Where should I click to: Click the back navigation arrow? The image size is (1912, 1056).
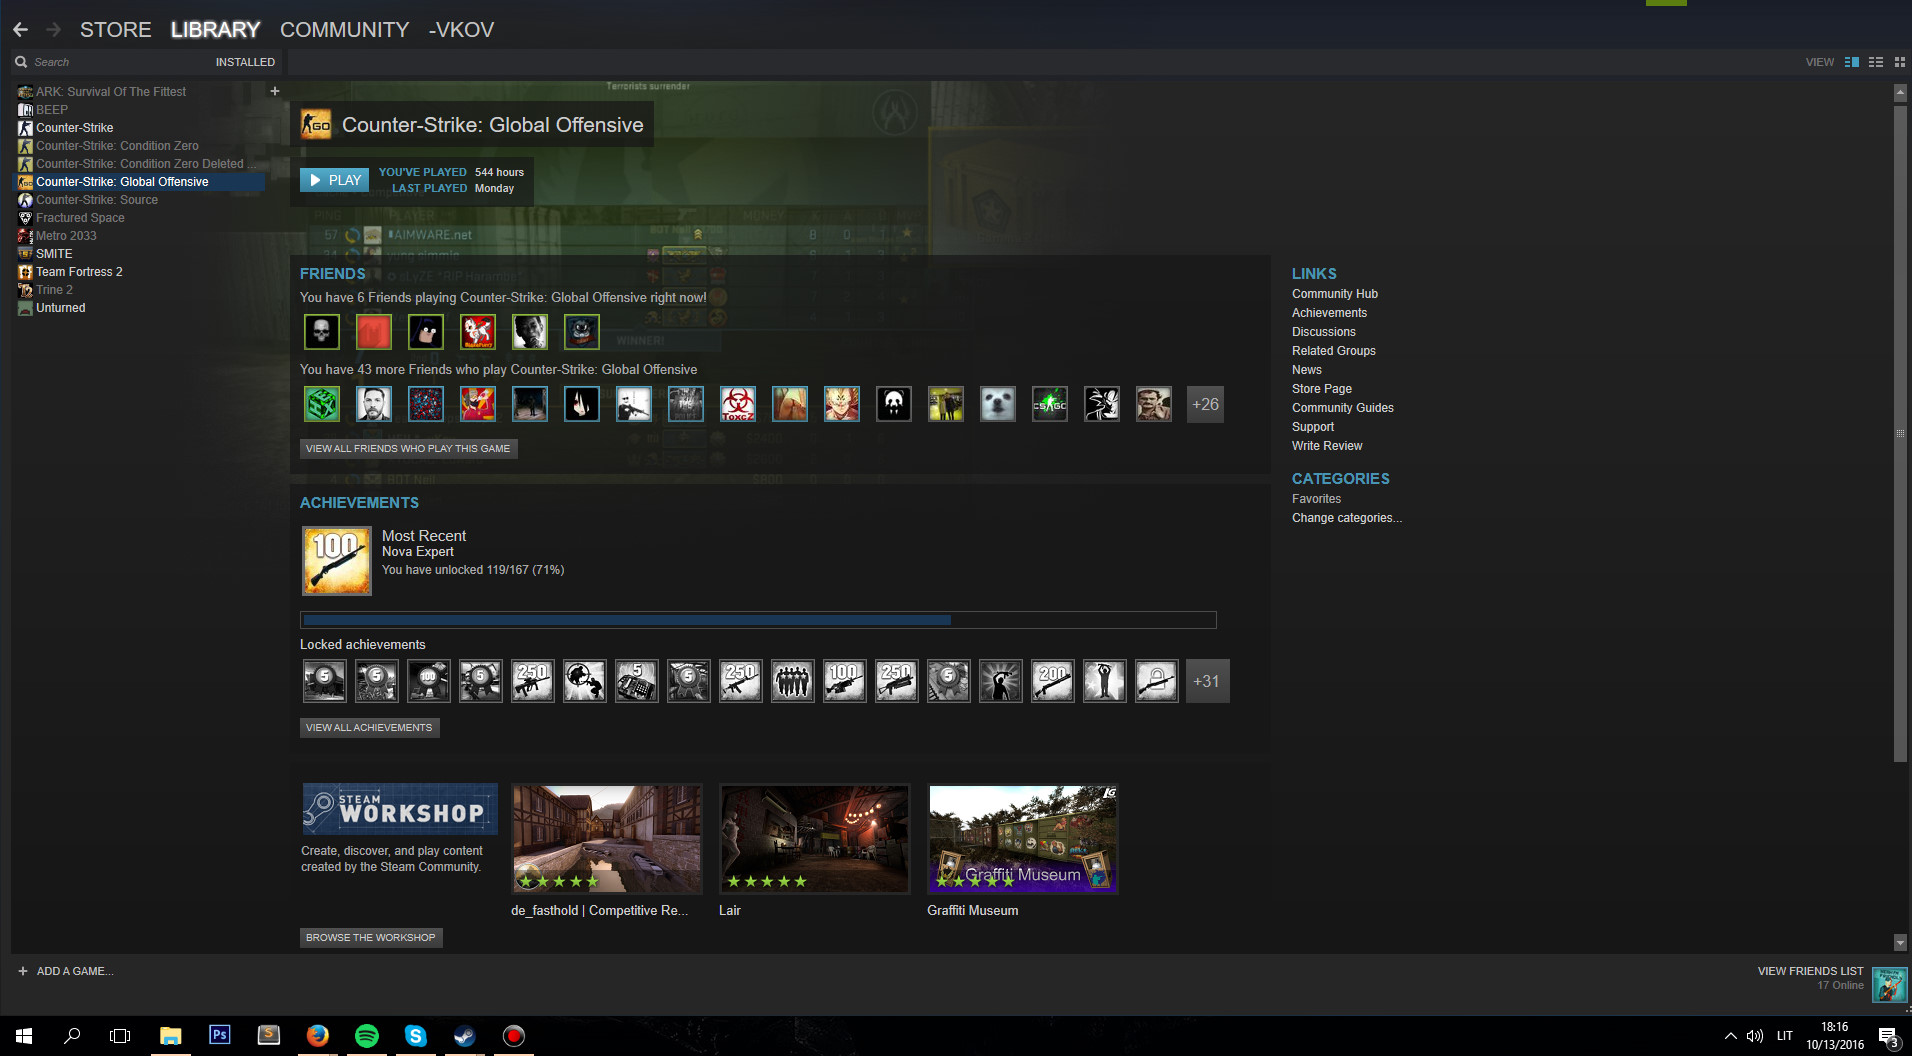click(x=20, y=30)
